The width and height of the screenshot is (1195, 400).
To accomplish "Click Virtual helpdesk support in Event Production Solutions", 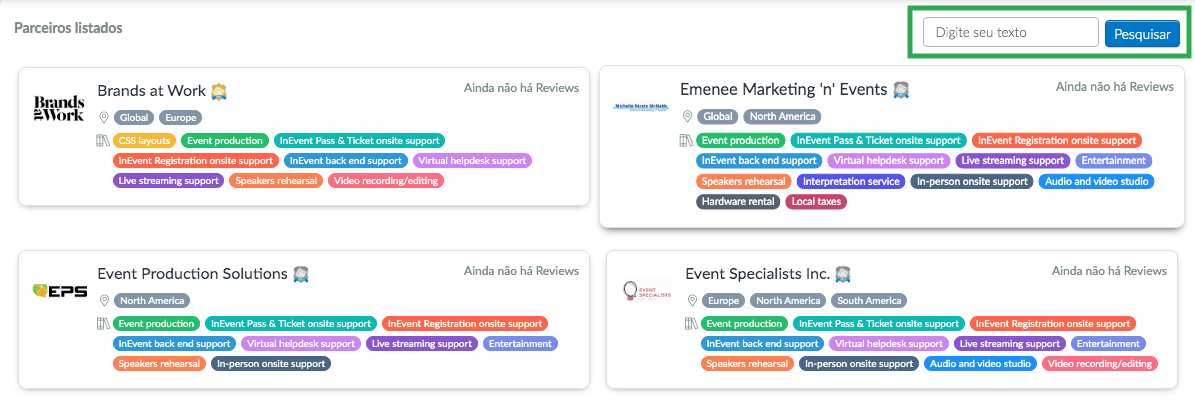I will 301,344.
